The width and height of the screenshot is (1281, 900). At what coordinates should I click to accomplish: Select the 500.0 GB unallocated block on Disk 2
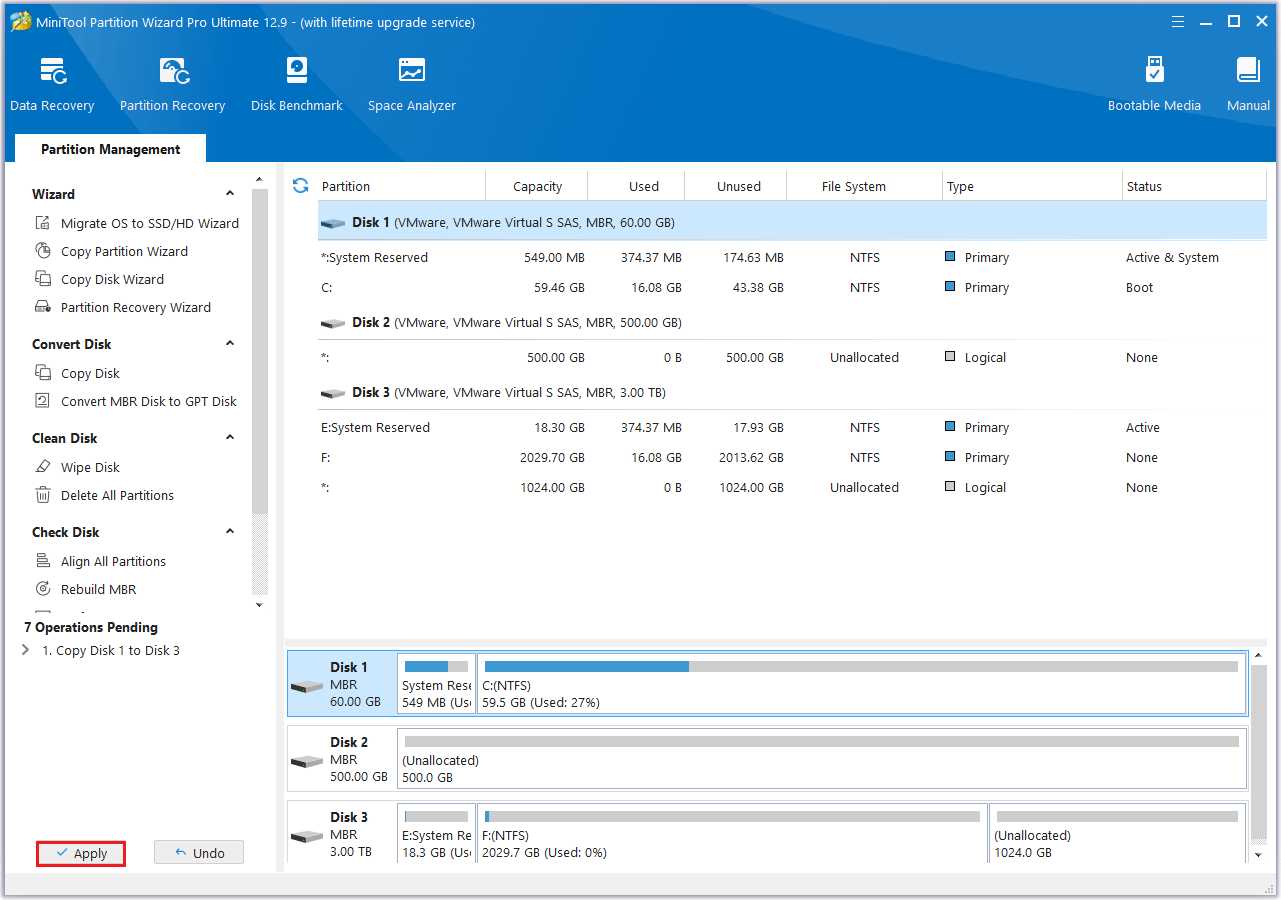(822, 759)
